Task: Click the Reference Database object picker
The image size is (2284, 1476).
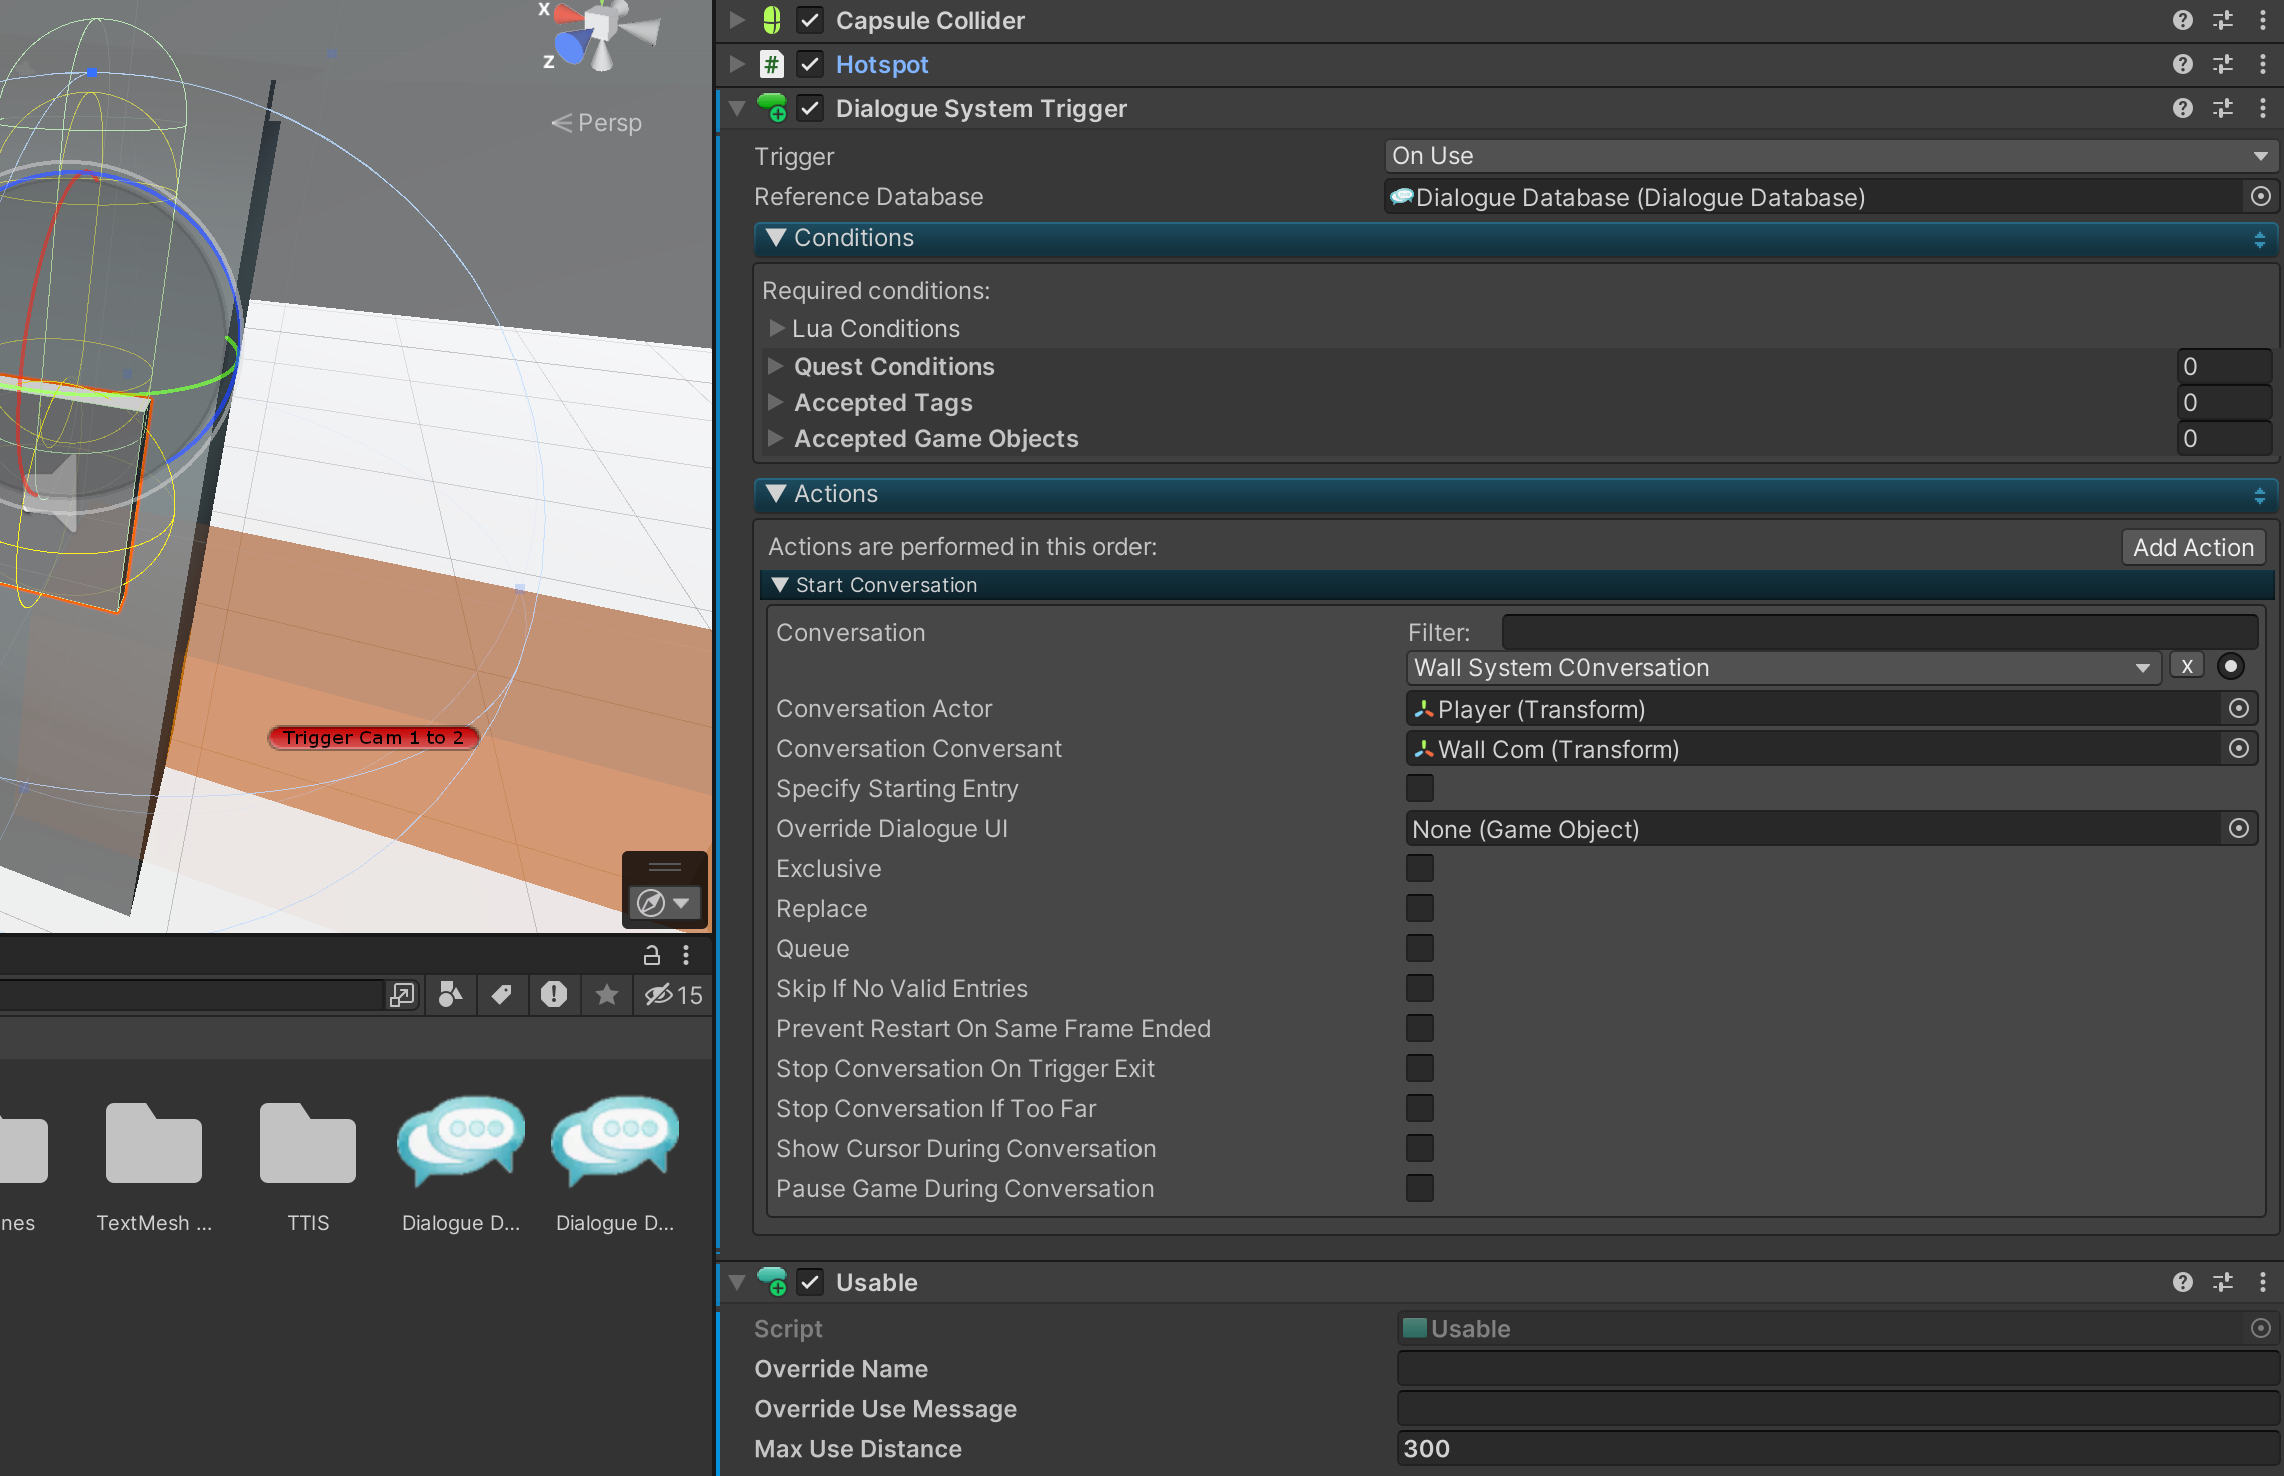Action: 2260,196
